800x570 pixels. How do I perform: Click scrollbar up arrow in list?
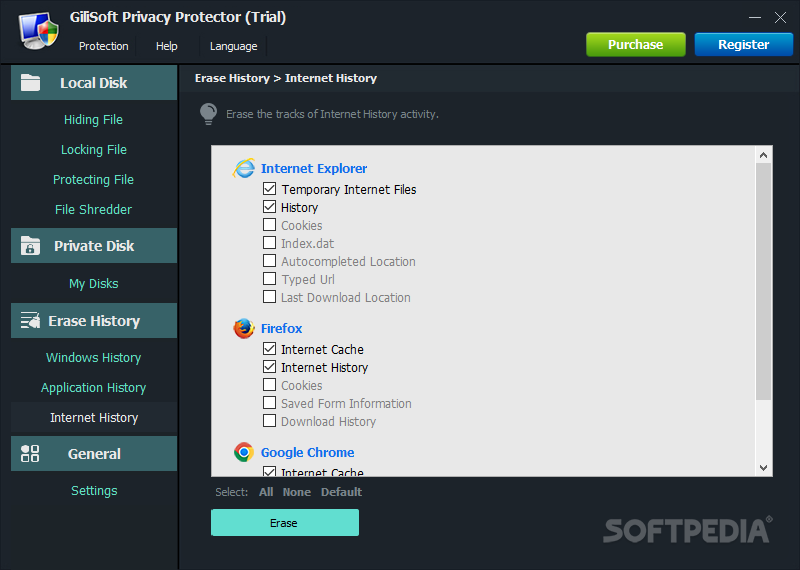coord(763,155)
